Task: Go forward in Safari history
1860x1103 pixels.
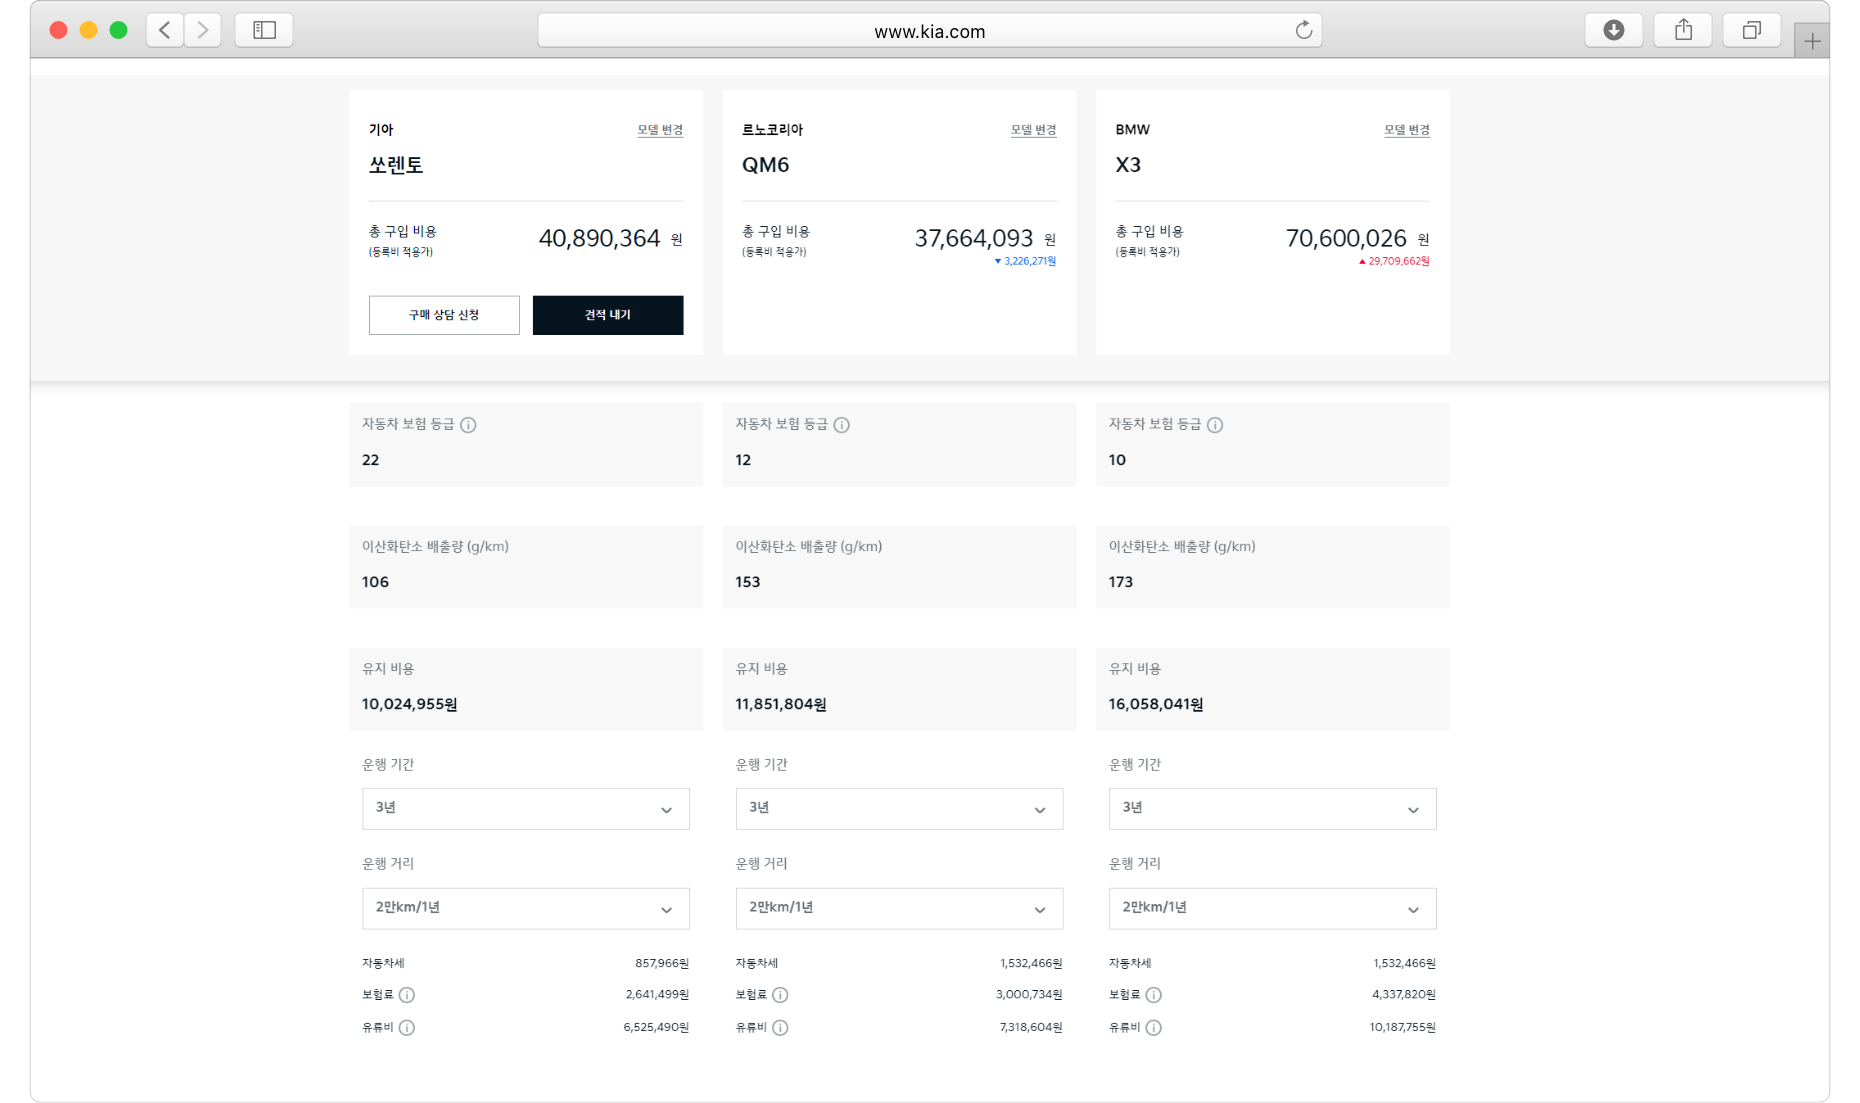Action: 203,30
